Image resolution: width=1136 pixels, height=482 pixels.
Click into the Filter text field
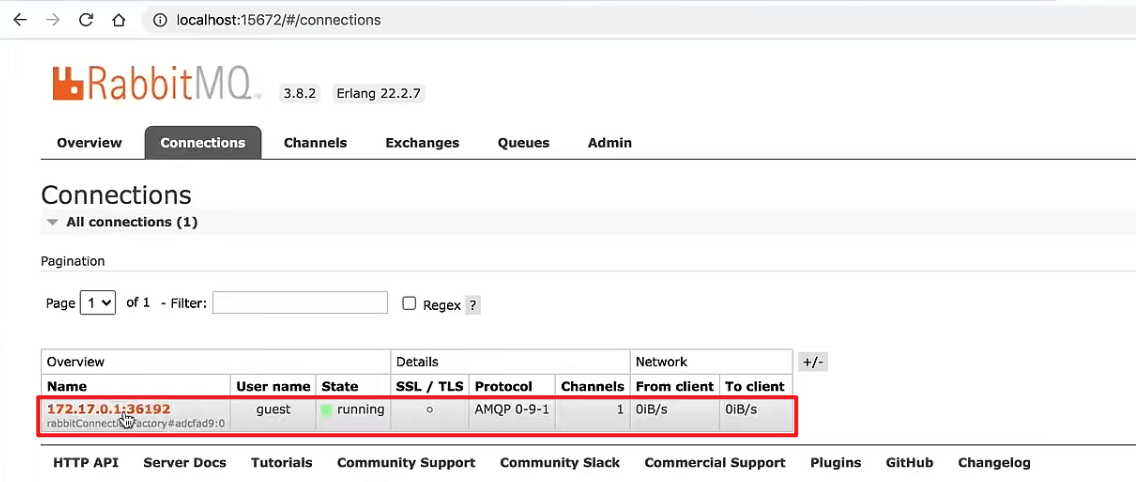(300, 303)
